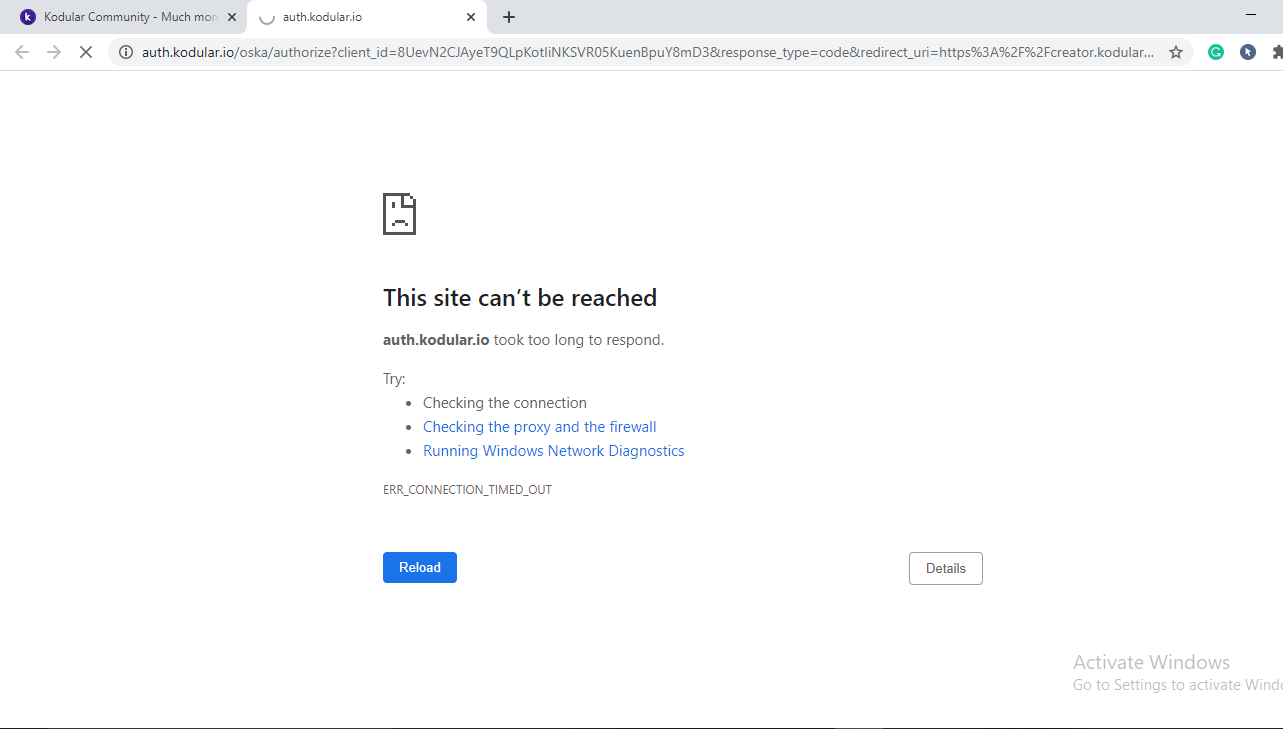1283x729 pixels.
Task: Open the dark cursor extension icon
Action: click(x=1248, y=52)
